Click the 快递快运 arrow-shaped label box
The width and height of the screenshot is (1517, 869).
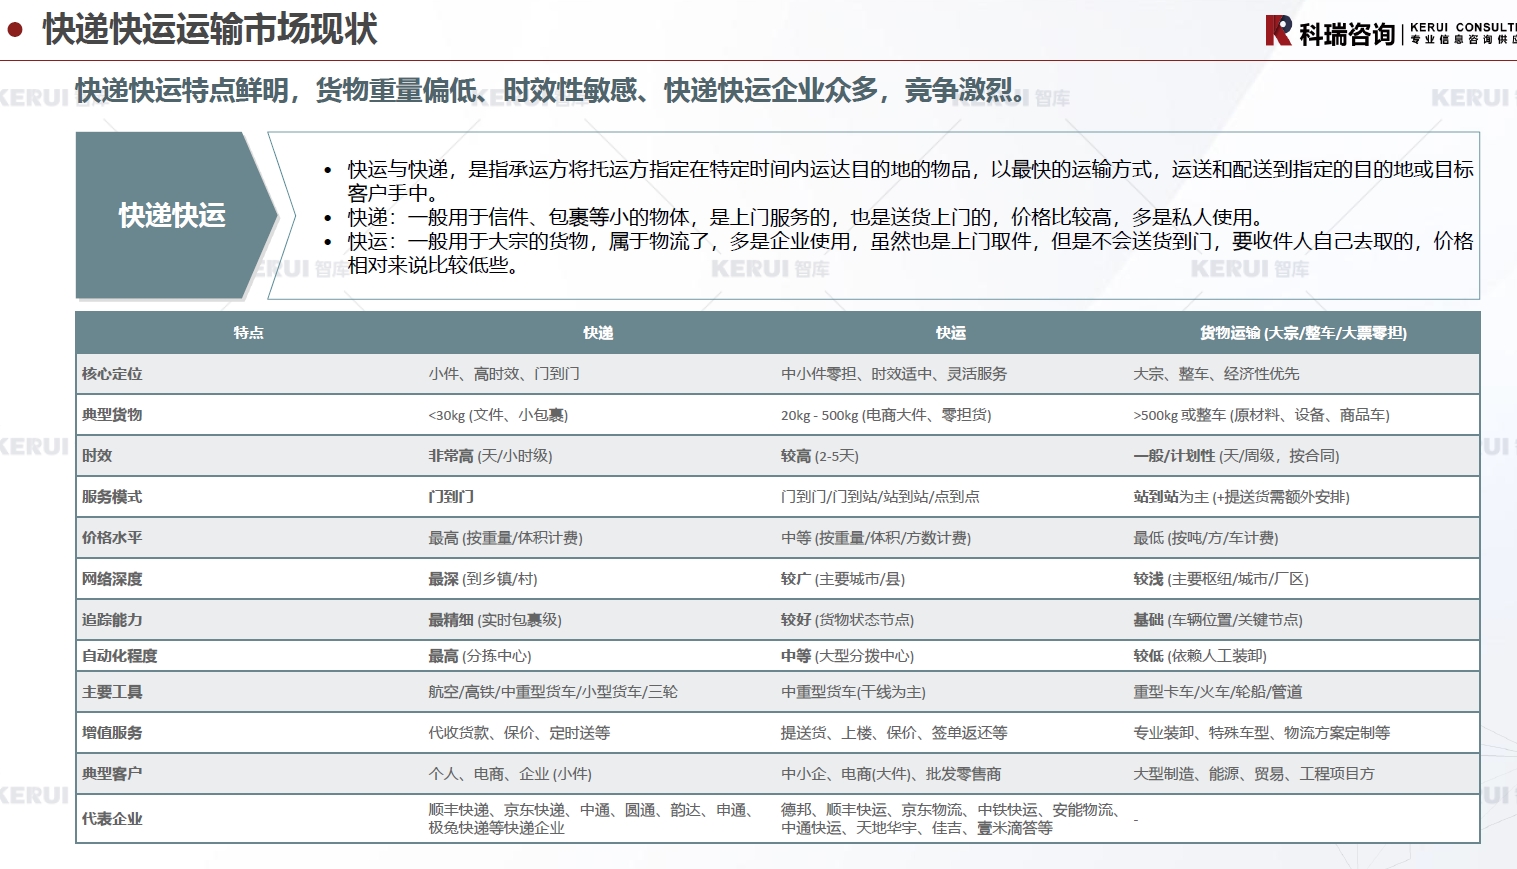tap(177, 215)
